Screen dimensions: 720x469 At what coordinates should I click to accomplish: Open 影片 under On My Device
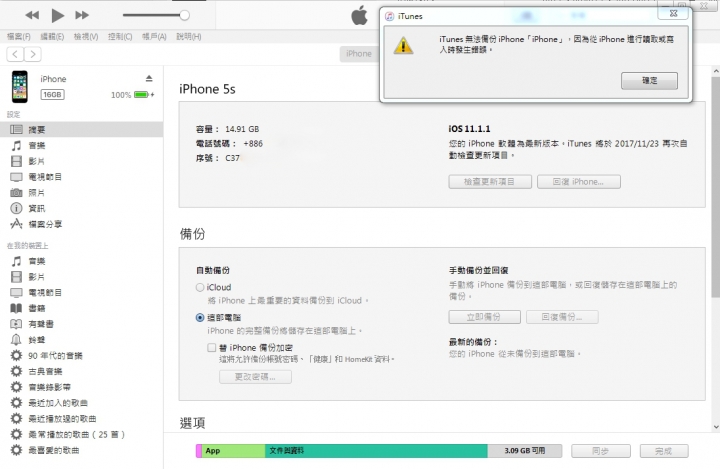(81, 277)
